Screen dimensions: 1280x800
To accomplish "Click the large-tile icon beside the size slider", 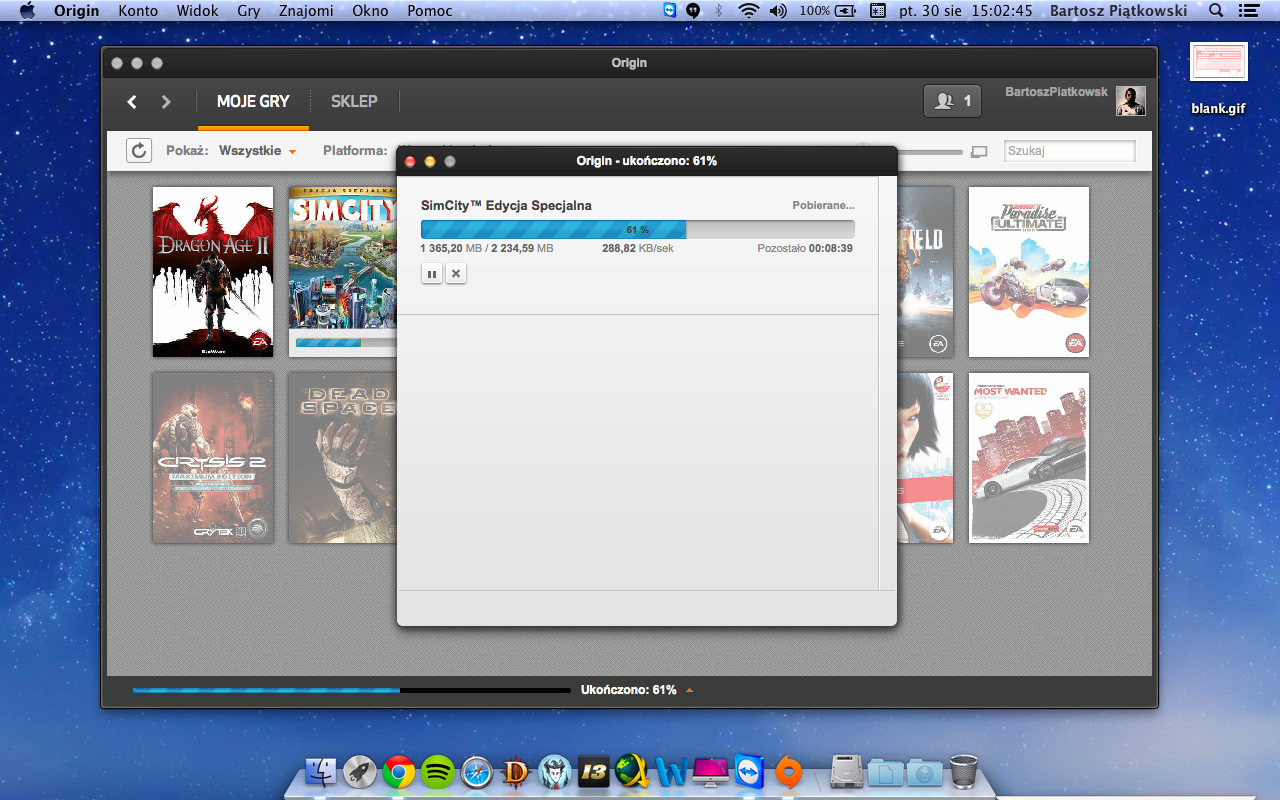I will tap(979, 152).
